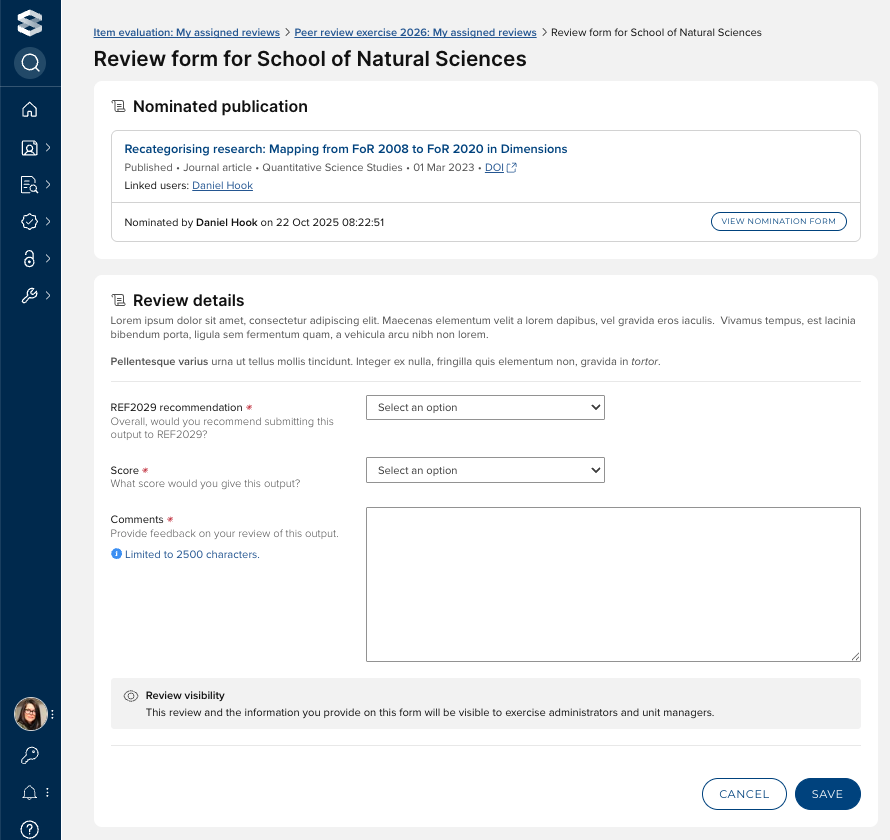Click the key icon in the sidebar
The image size is (890, 840).
click(x=30, y=755)
